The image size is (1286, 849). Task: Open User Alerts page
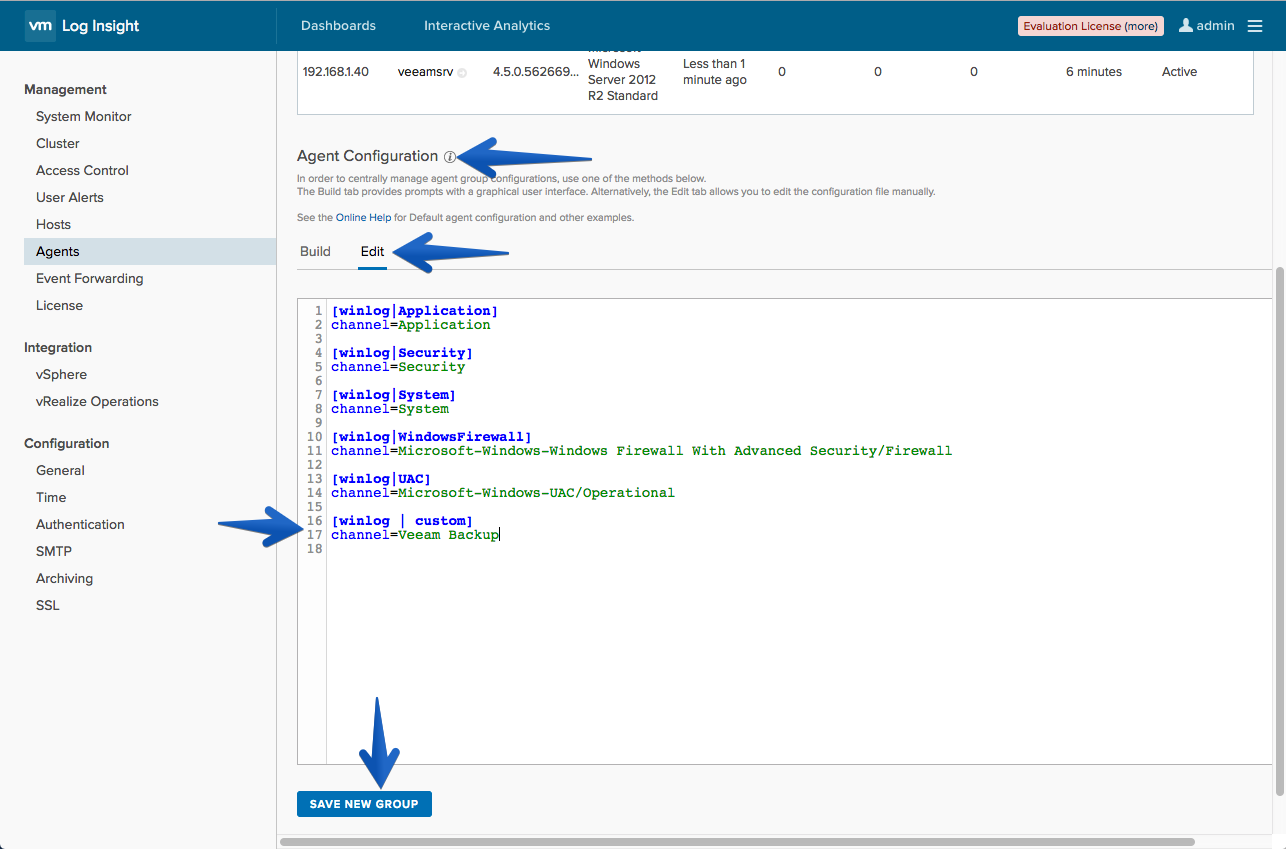[70, 197]
